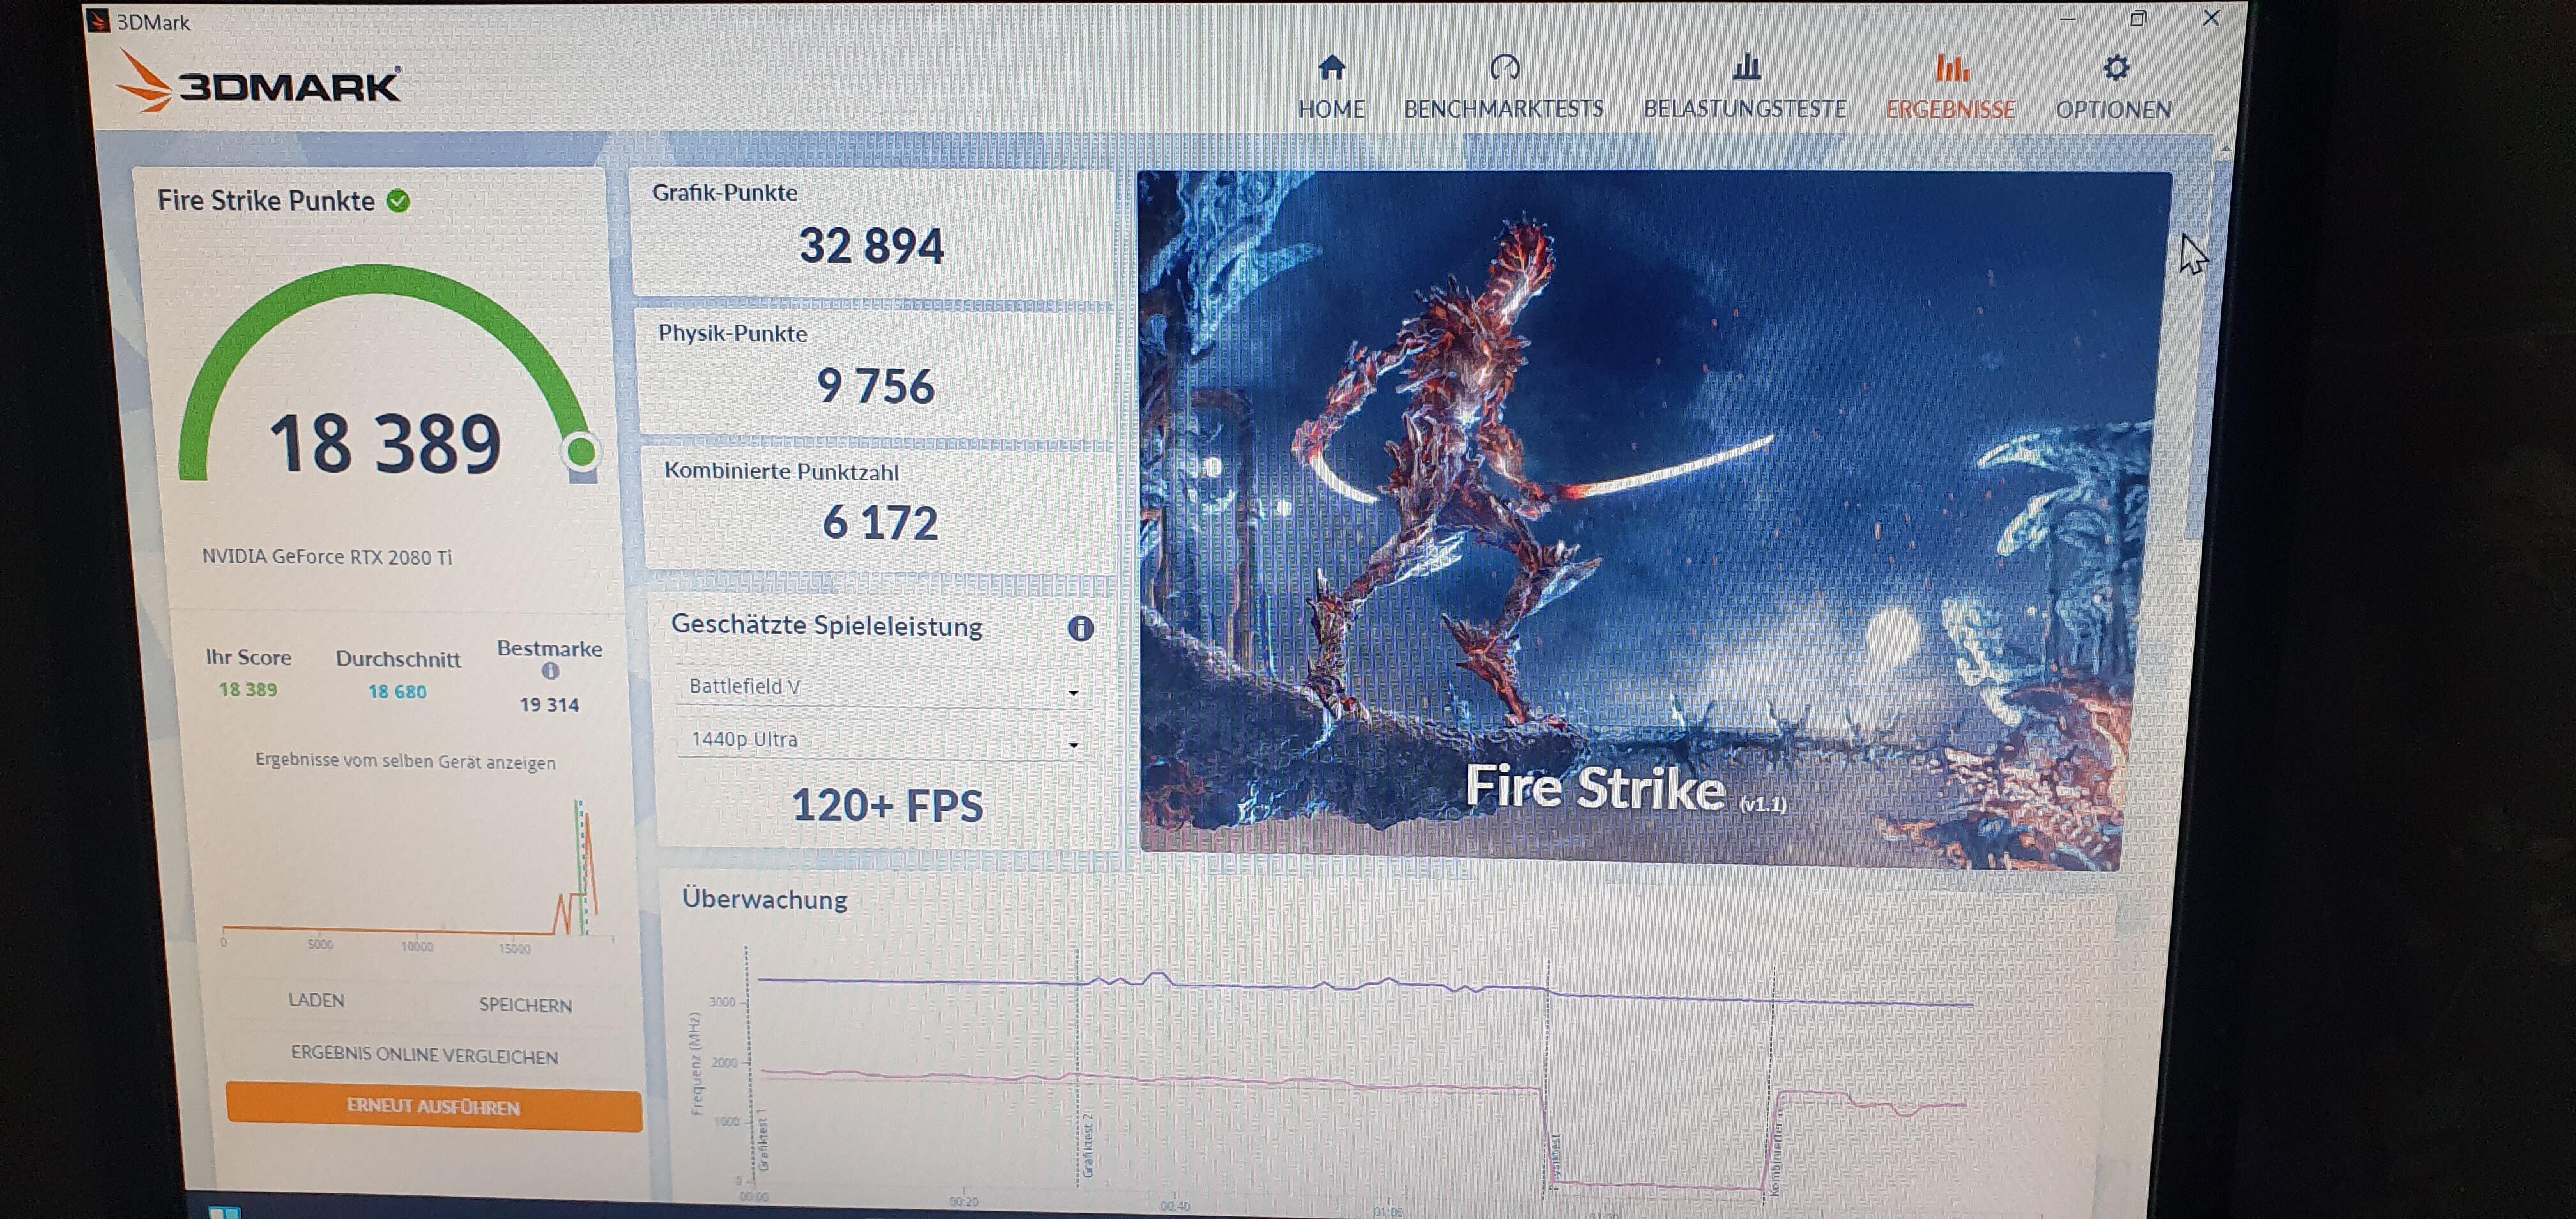Click the Durchschnitt value 18 680
This screenshot has width=2576, height=1219.
click(x=397, y=691)
